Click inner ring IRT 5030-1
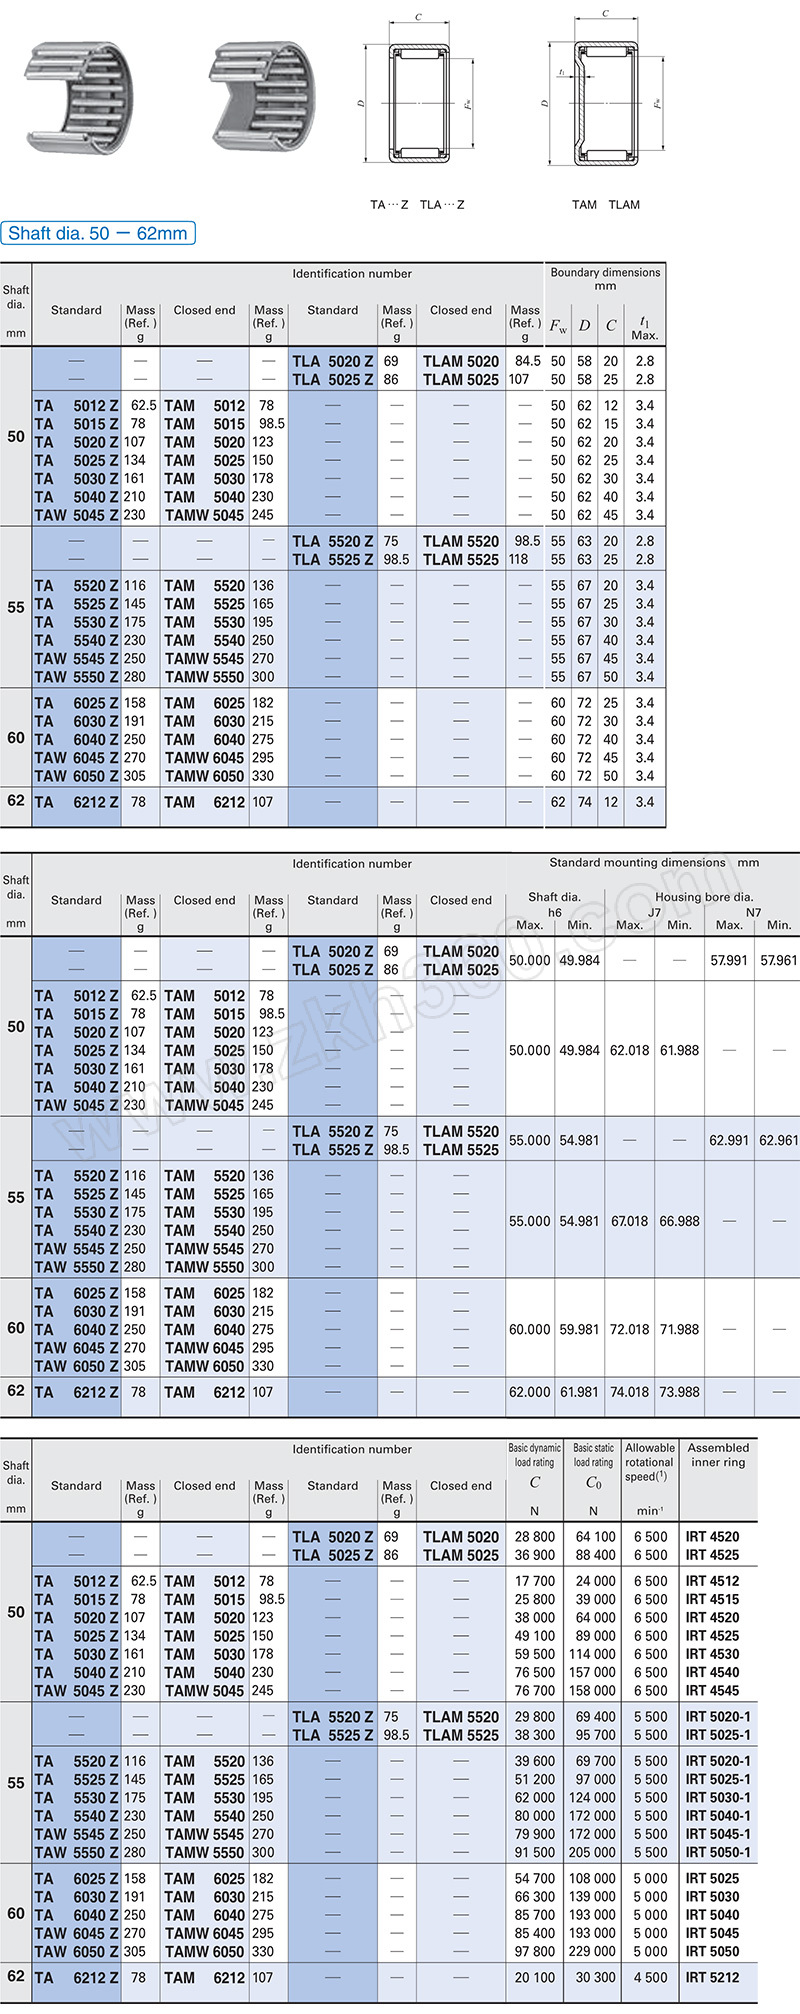 coord(718,1797)
